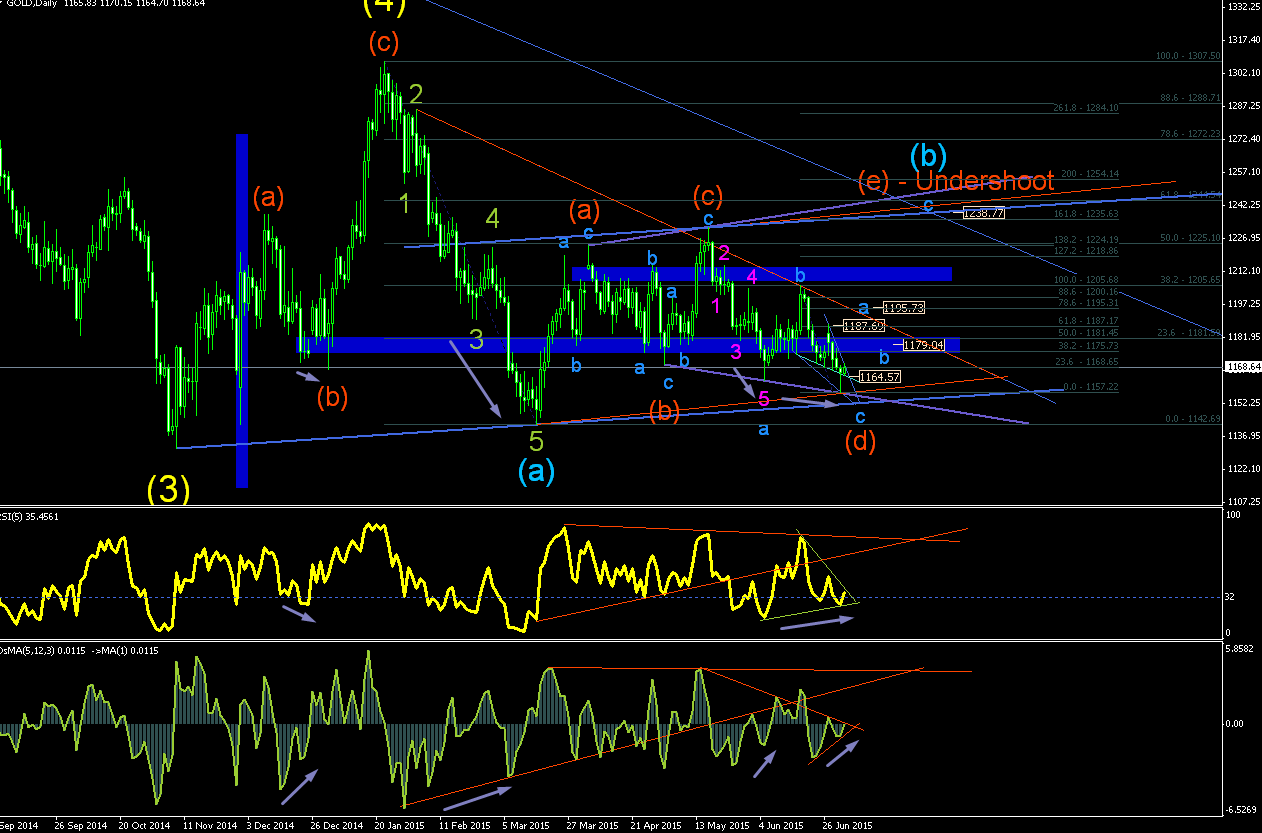This screenshot has height=833, width=1262.
Task: Click the '26 Dec 2014' date label
Action: pos(335,826)
